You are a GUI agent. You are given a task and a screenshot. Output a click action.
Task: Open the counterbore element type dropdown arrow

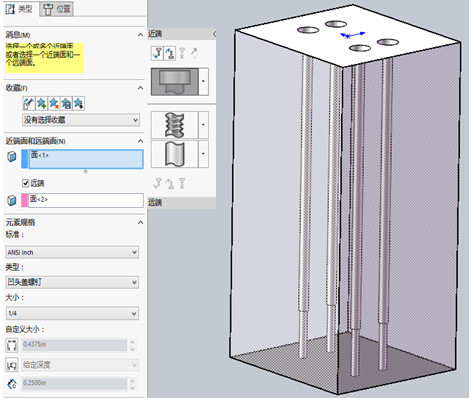click(204, 82)
